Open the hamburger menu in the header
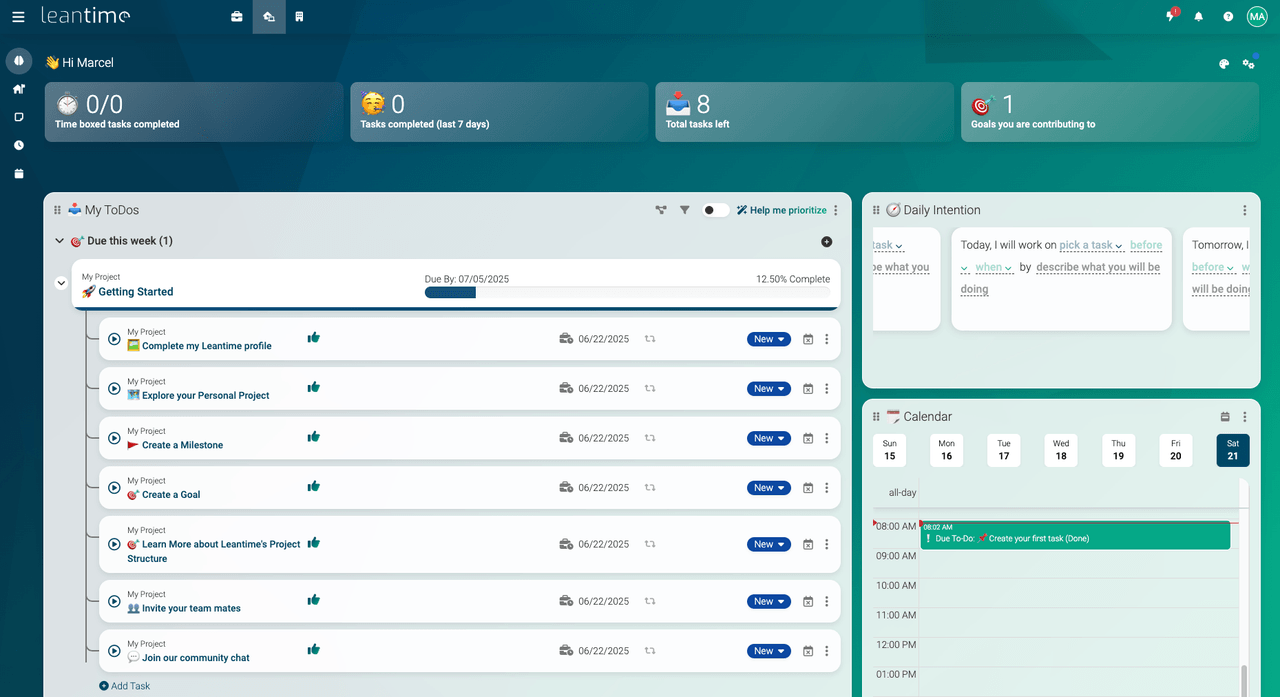1280x697 pixels. point(18,17)
